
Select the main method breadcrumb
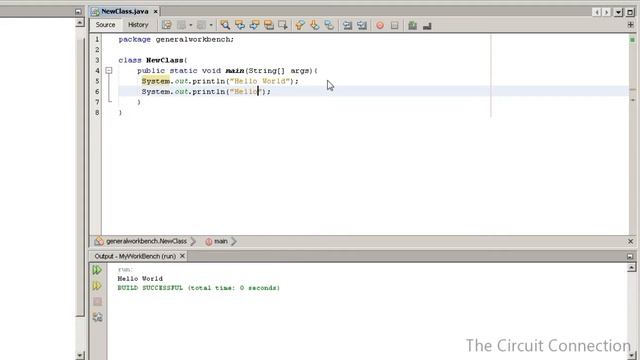[221, 241]
